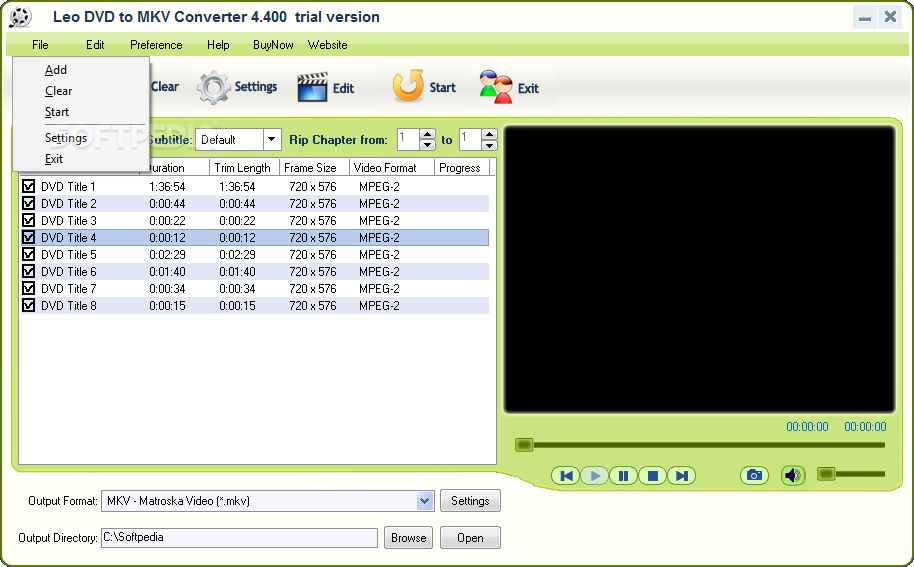Uncheck DVD Title 3 checkbox
The image size is (914, 567).
click(x=29, y=220)
